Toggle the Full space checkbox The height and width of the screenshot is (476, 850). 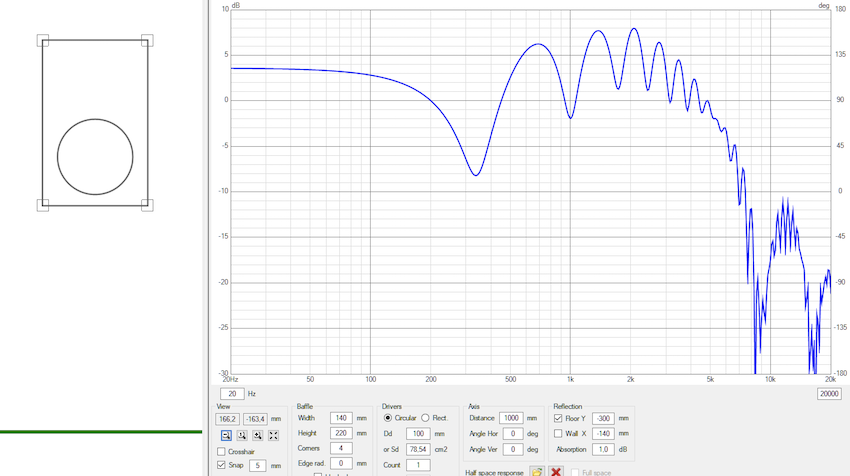coord(575,473)
